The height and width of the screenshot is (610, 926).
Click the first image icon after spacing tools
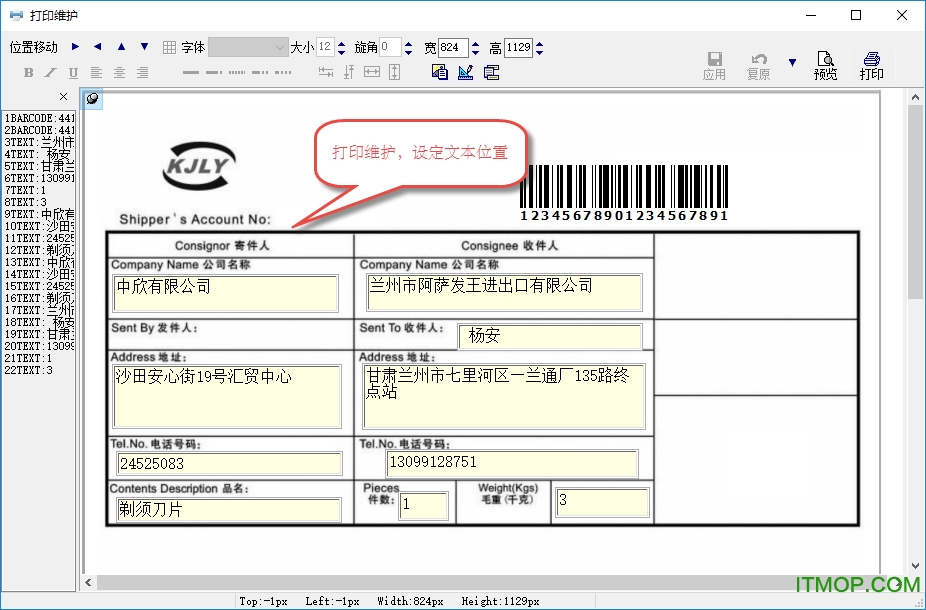[440, 72]
